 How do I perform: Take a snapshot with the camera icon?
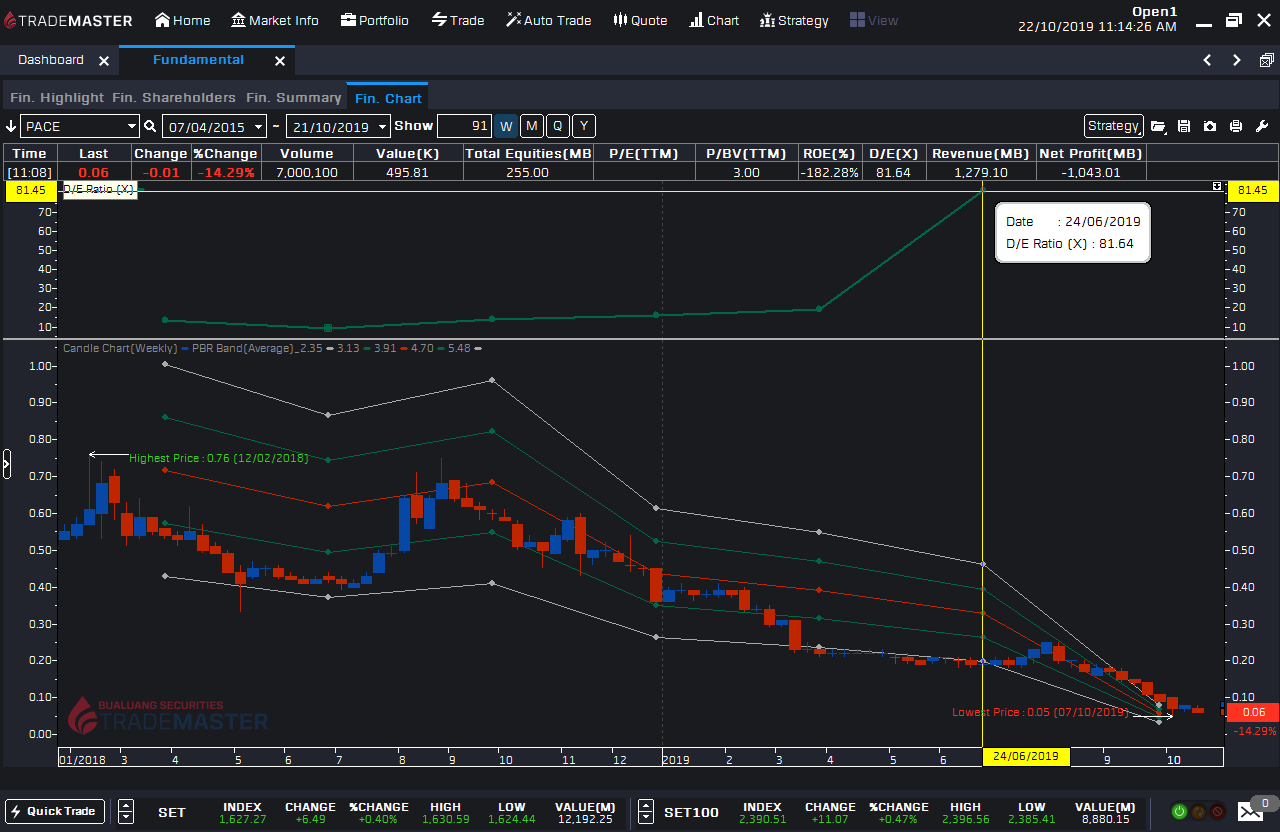[x=1209, y=125]
